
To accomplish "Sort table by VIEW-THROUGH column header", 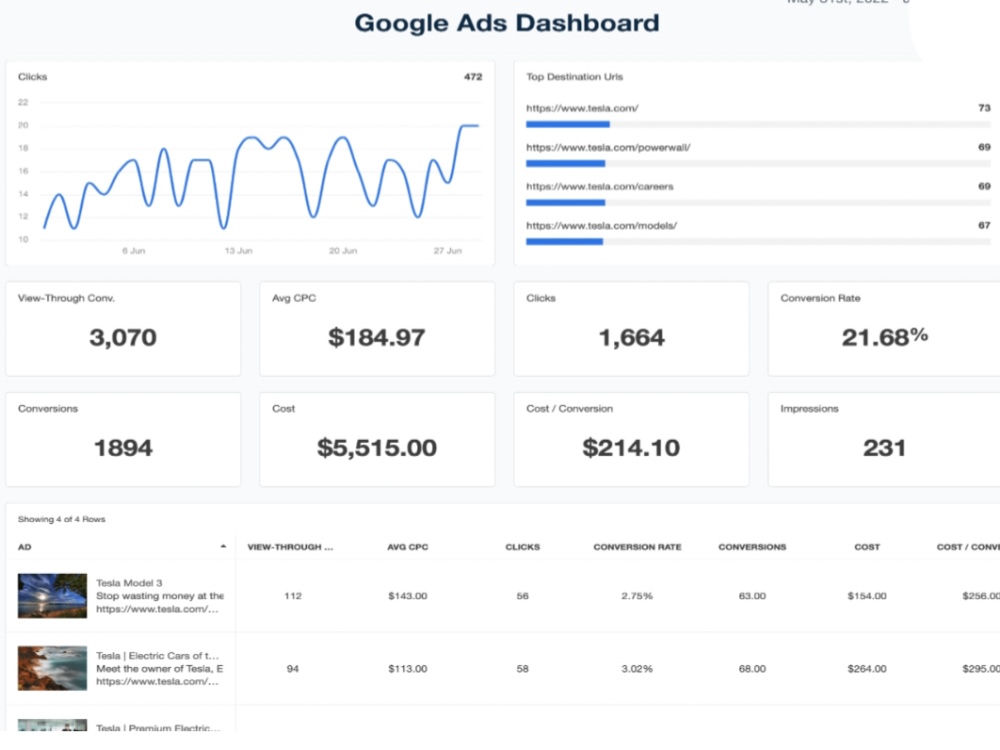I will point(290,547).
